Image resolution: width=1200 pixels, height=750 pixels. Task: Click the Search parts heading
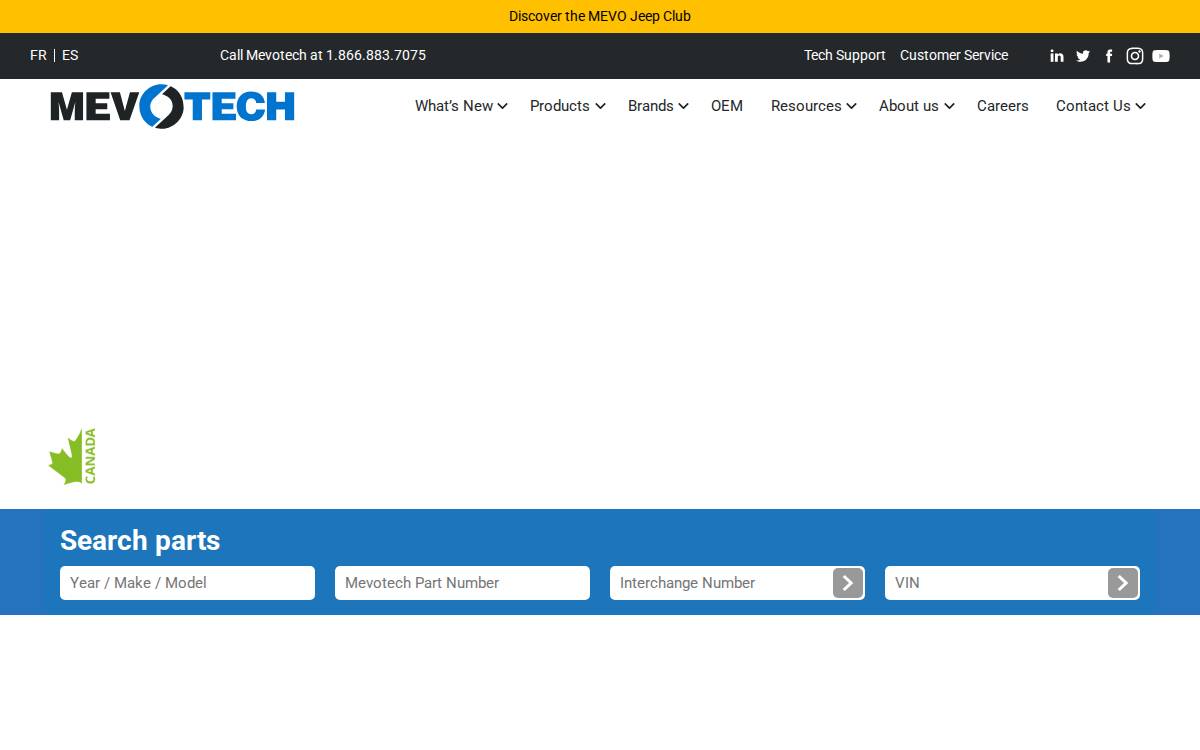(140, 540)
